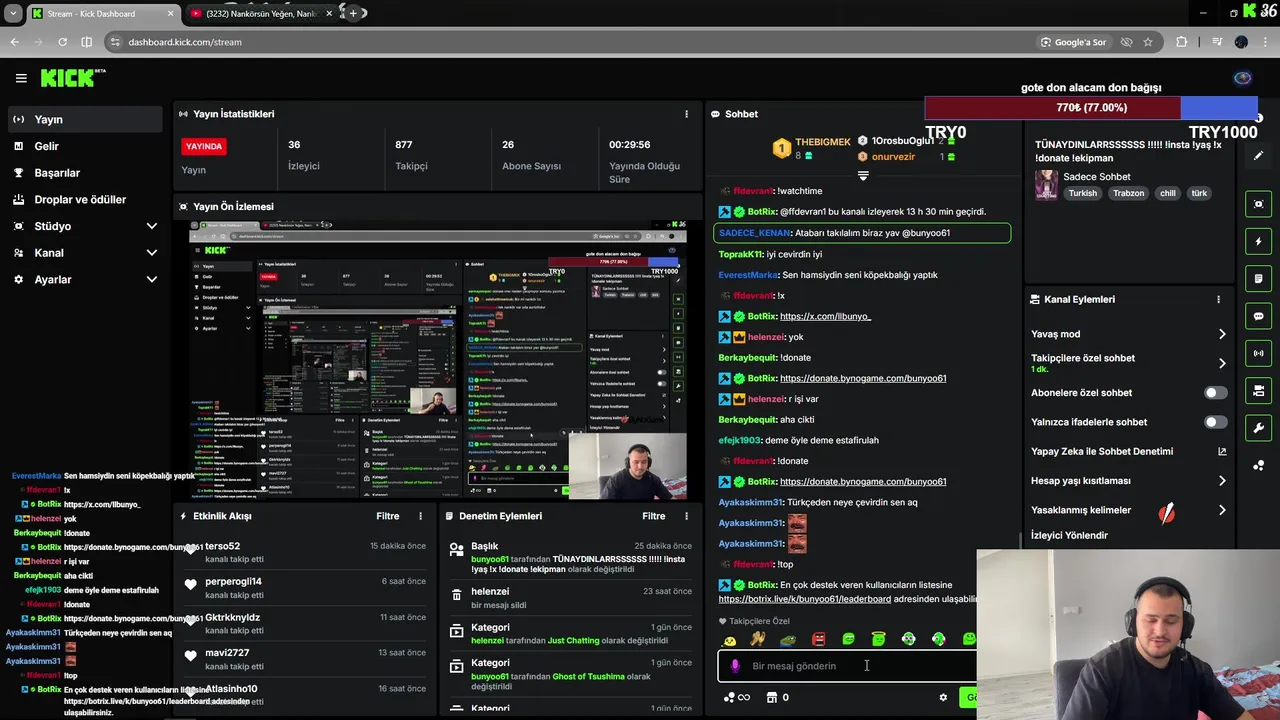Click the pencil edit stream info icon

[1258, 155]
